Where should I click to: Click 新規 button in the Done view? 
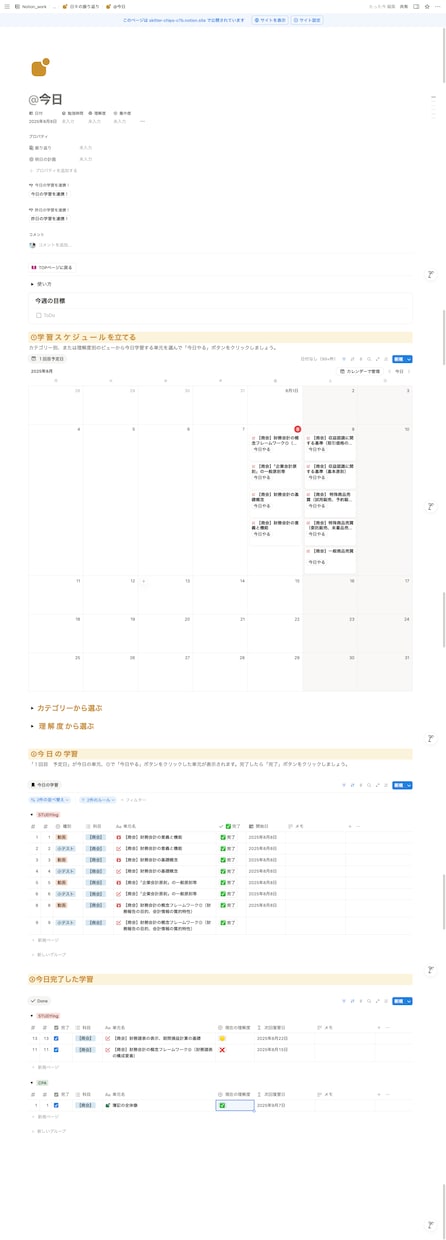pos(398,1001)
